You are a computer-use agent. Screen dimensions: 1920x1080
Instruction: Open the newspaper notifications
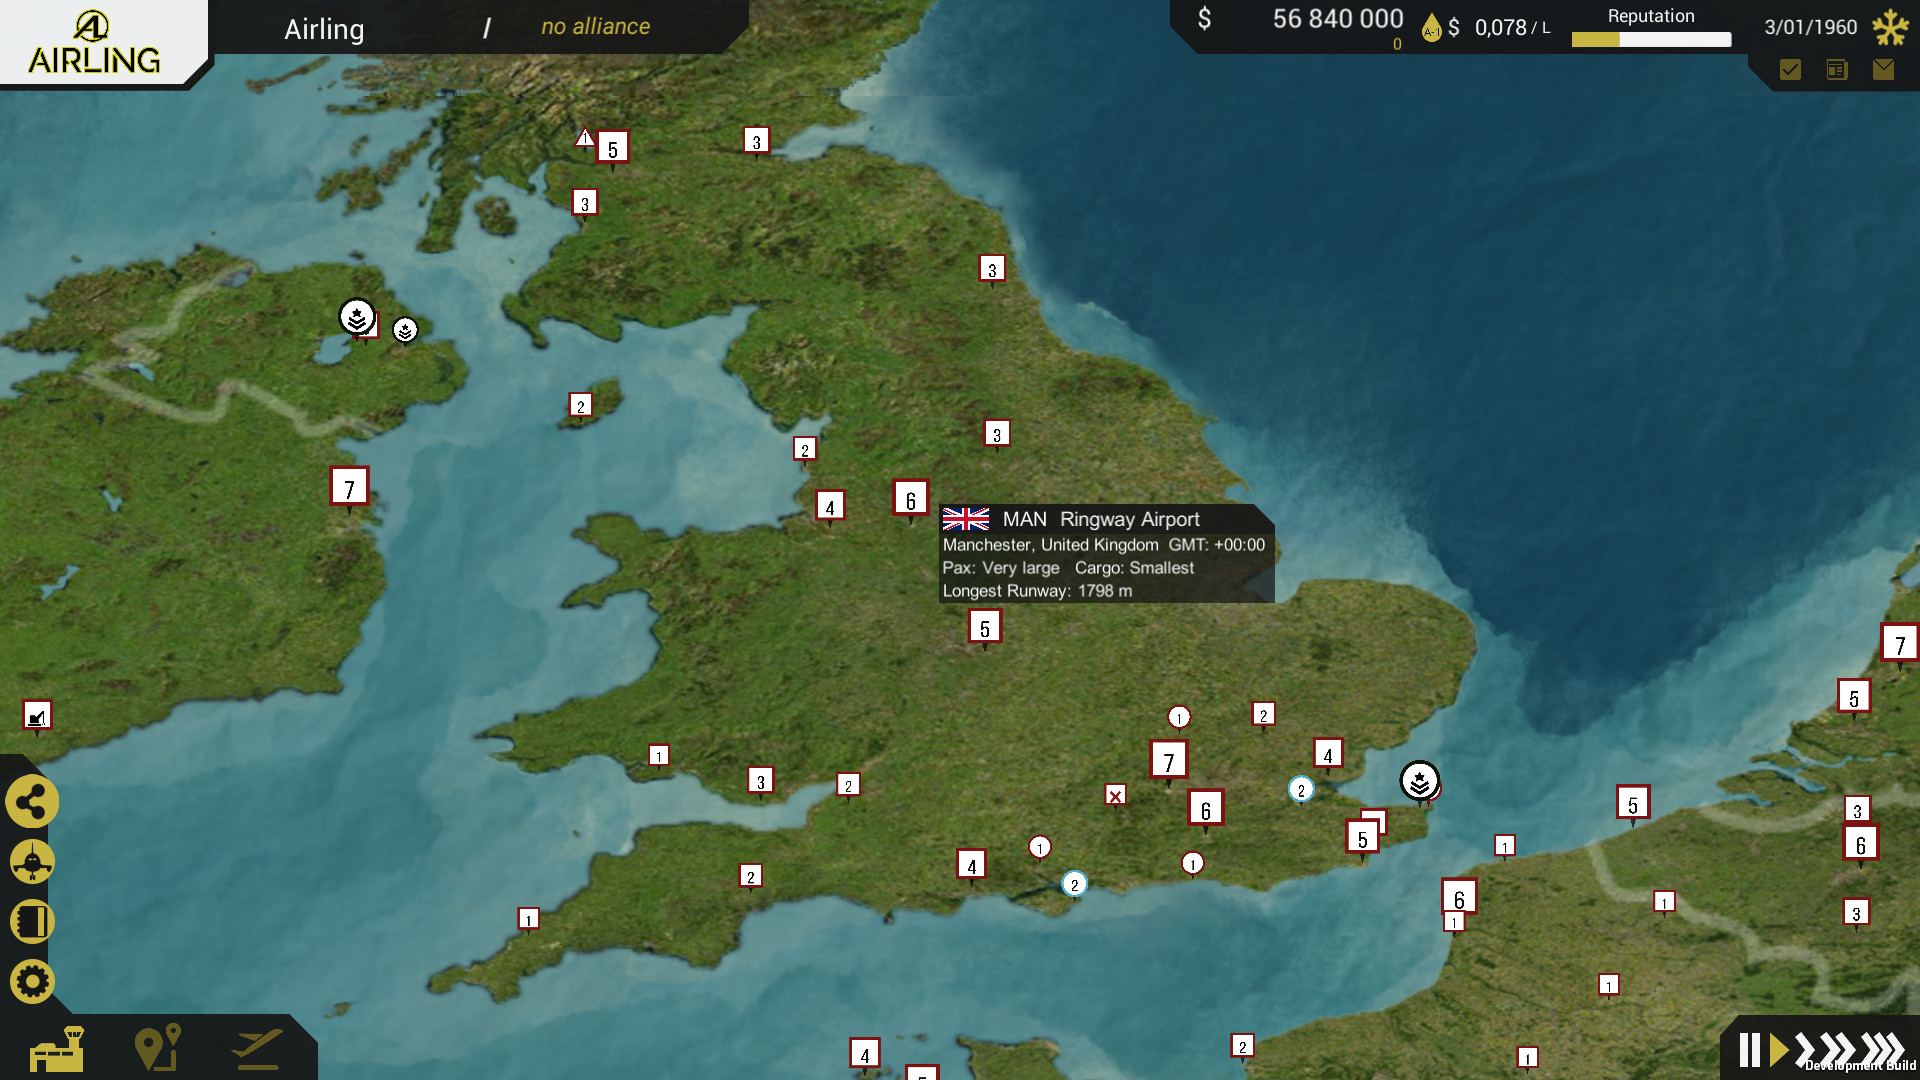1837,70
